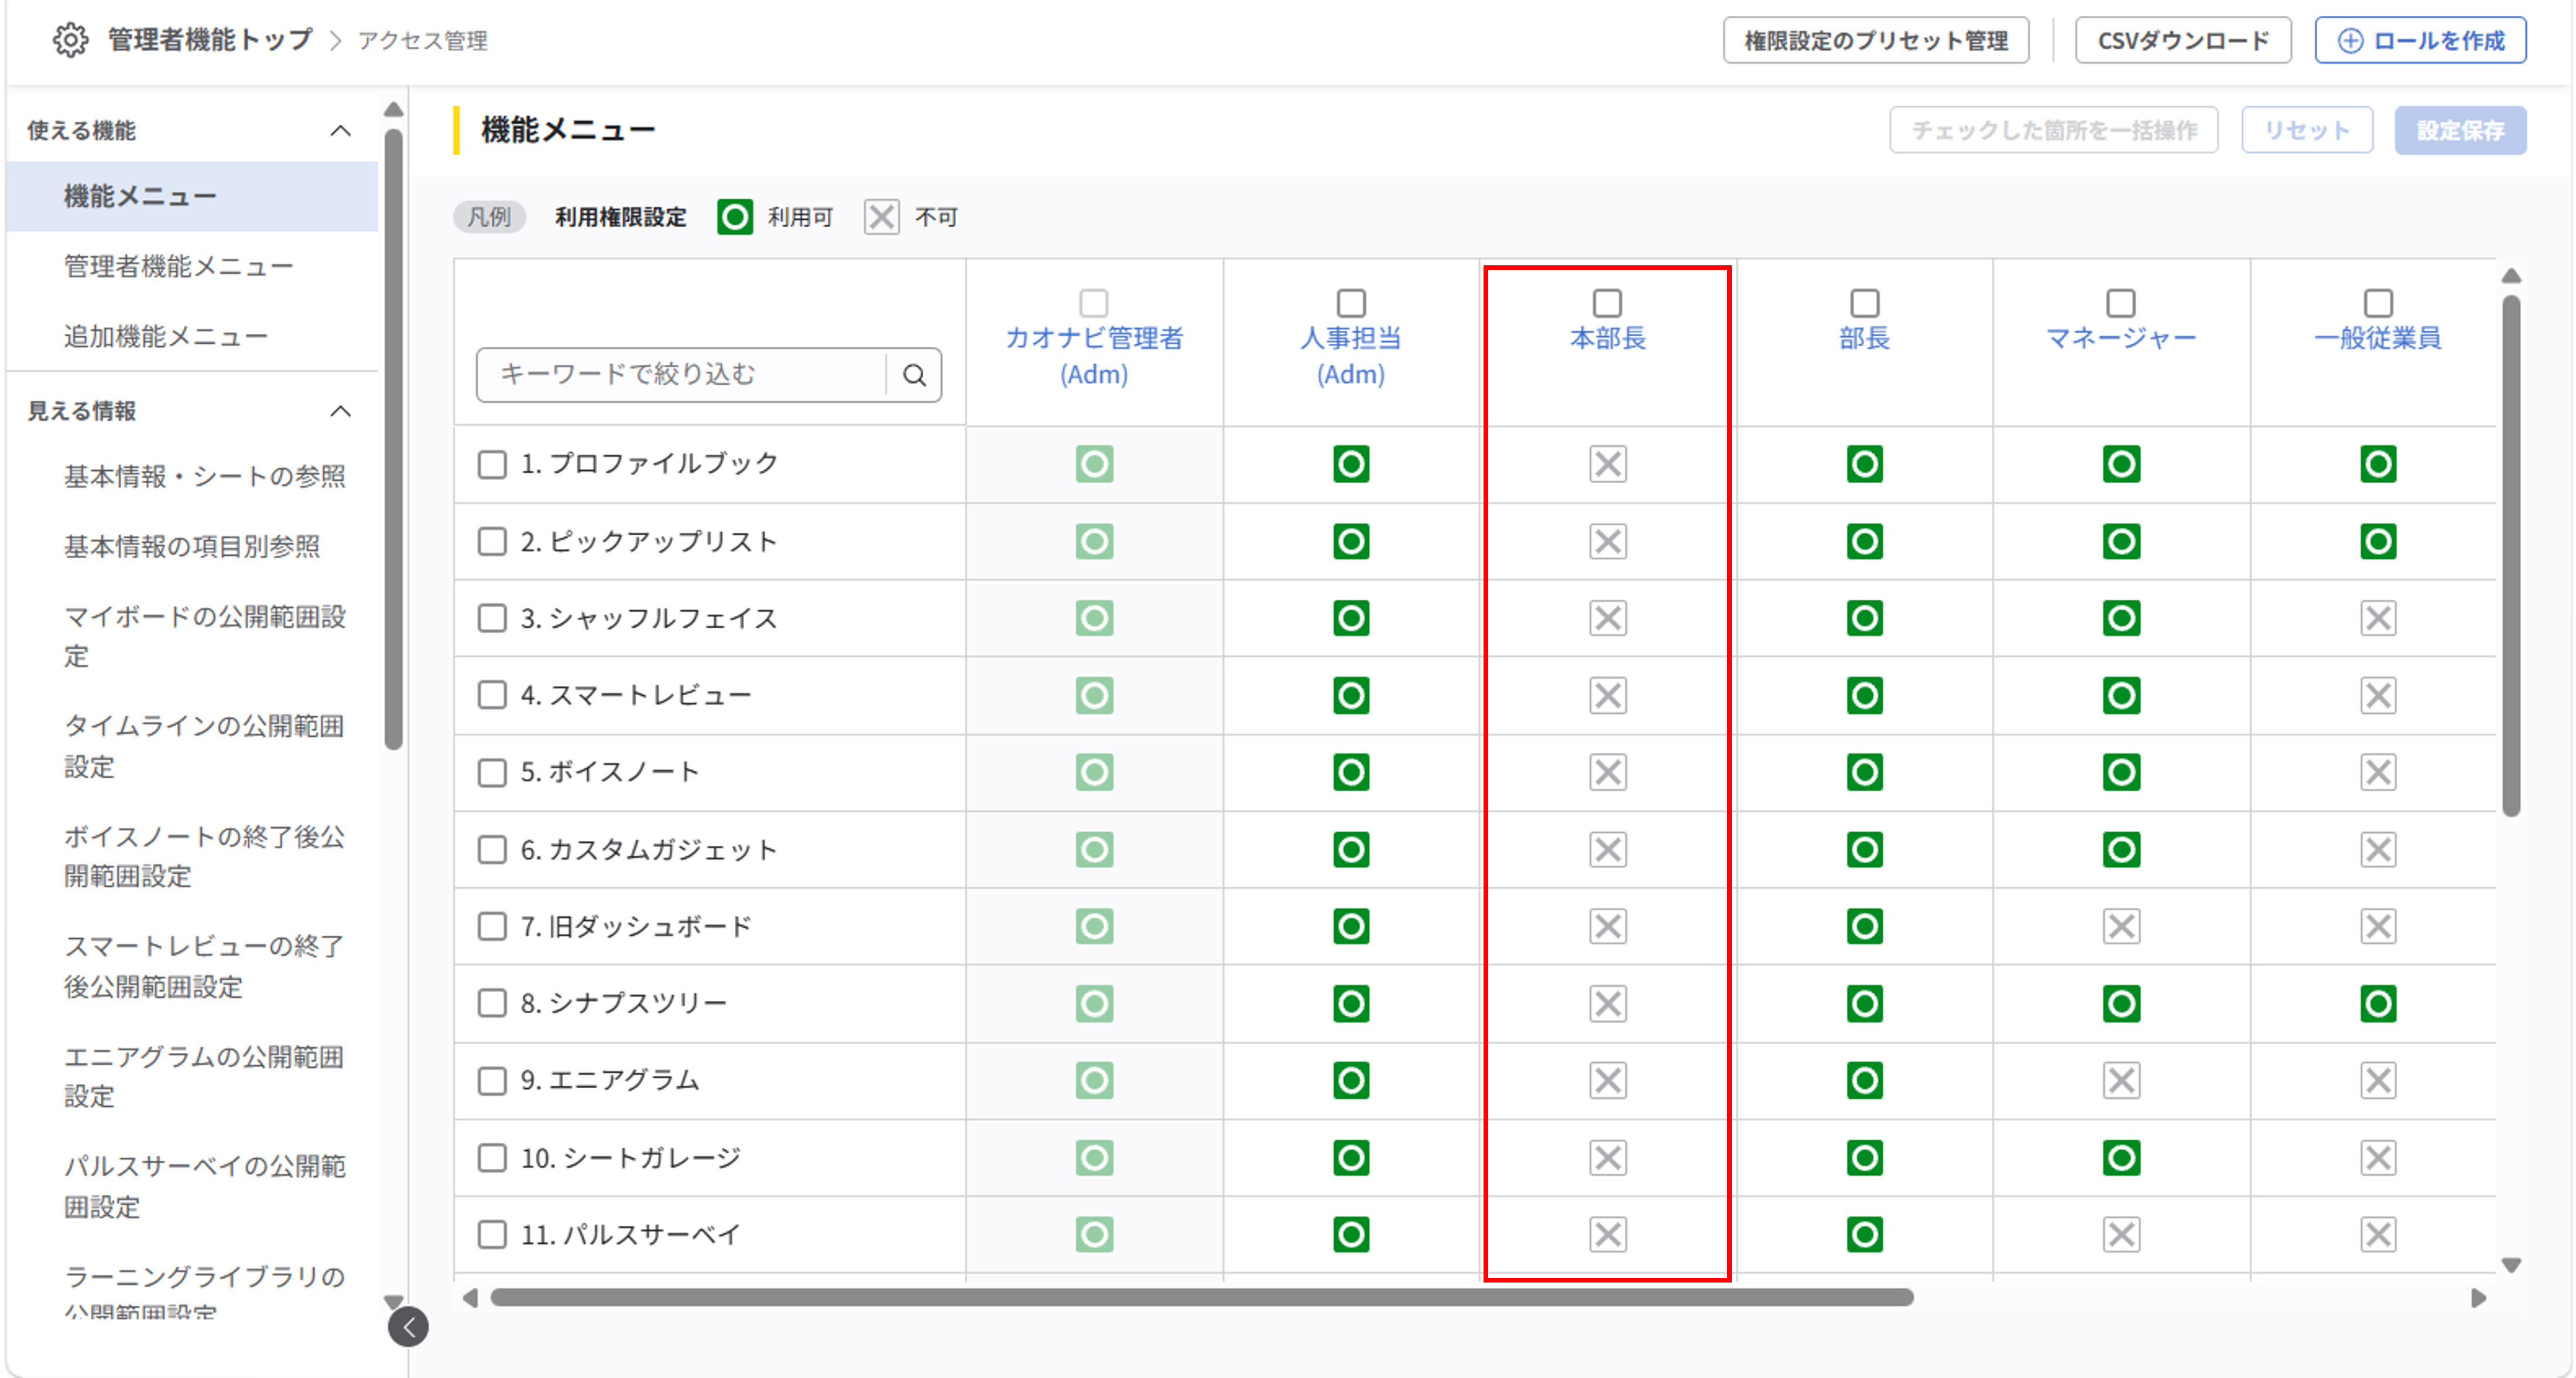Open 基本情報・シートの参照 in the sidebar

click(205, 476)
